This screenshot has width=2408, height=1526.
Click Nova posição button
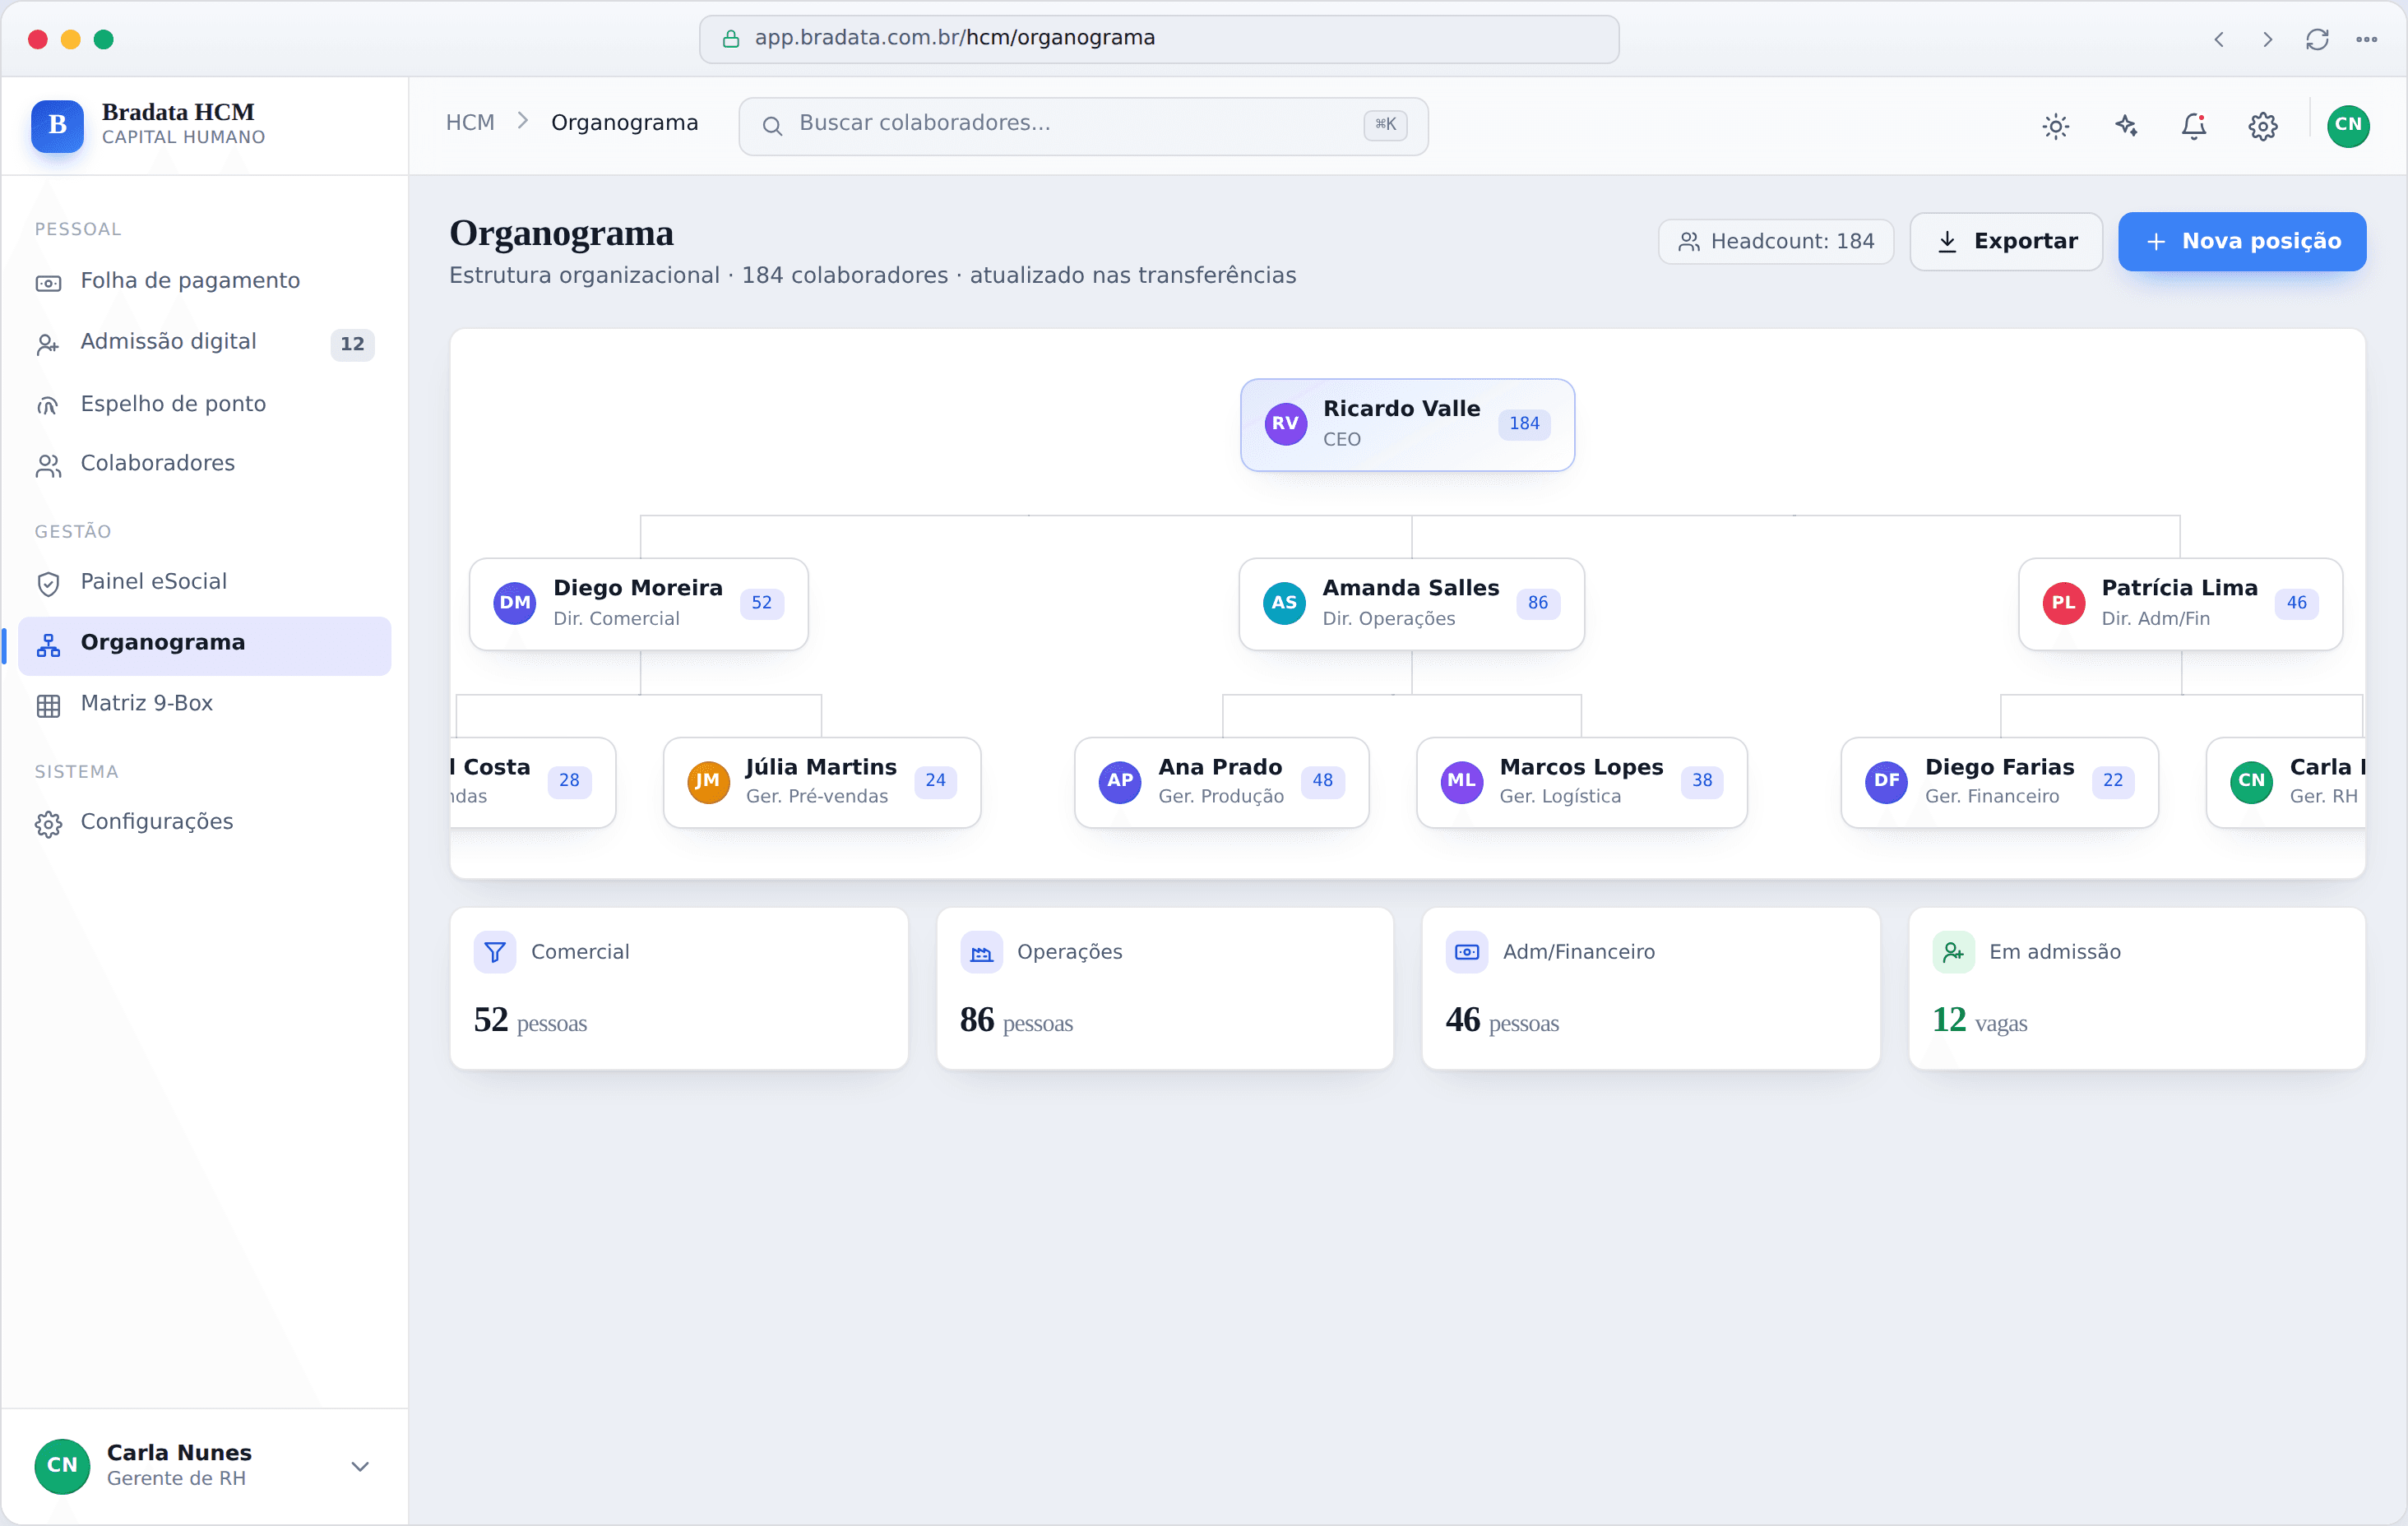pos(2242,241)
